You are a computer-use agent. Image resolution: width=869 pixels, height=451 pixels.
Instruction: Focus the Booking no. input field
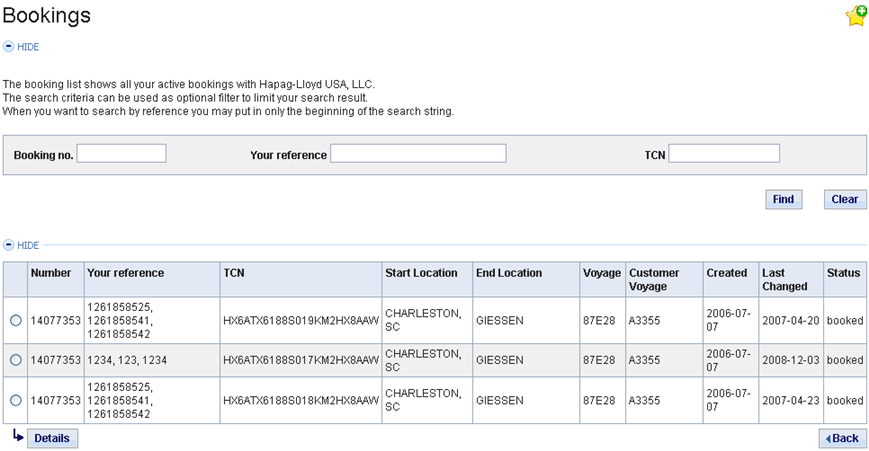click(x=121, y=153)
